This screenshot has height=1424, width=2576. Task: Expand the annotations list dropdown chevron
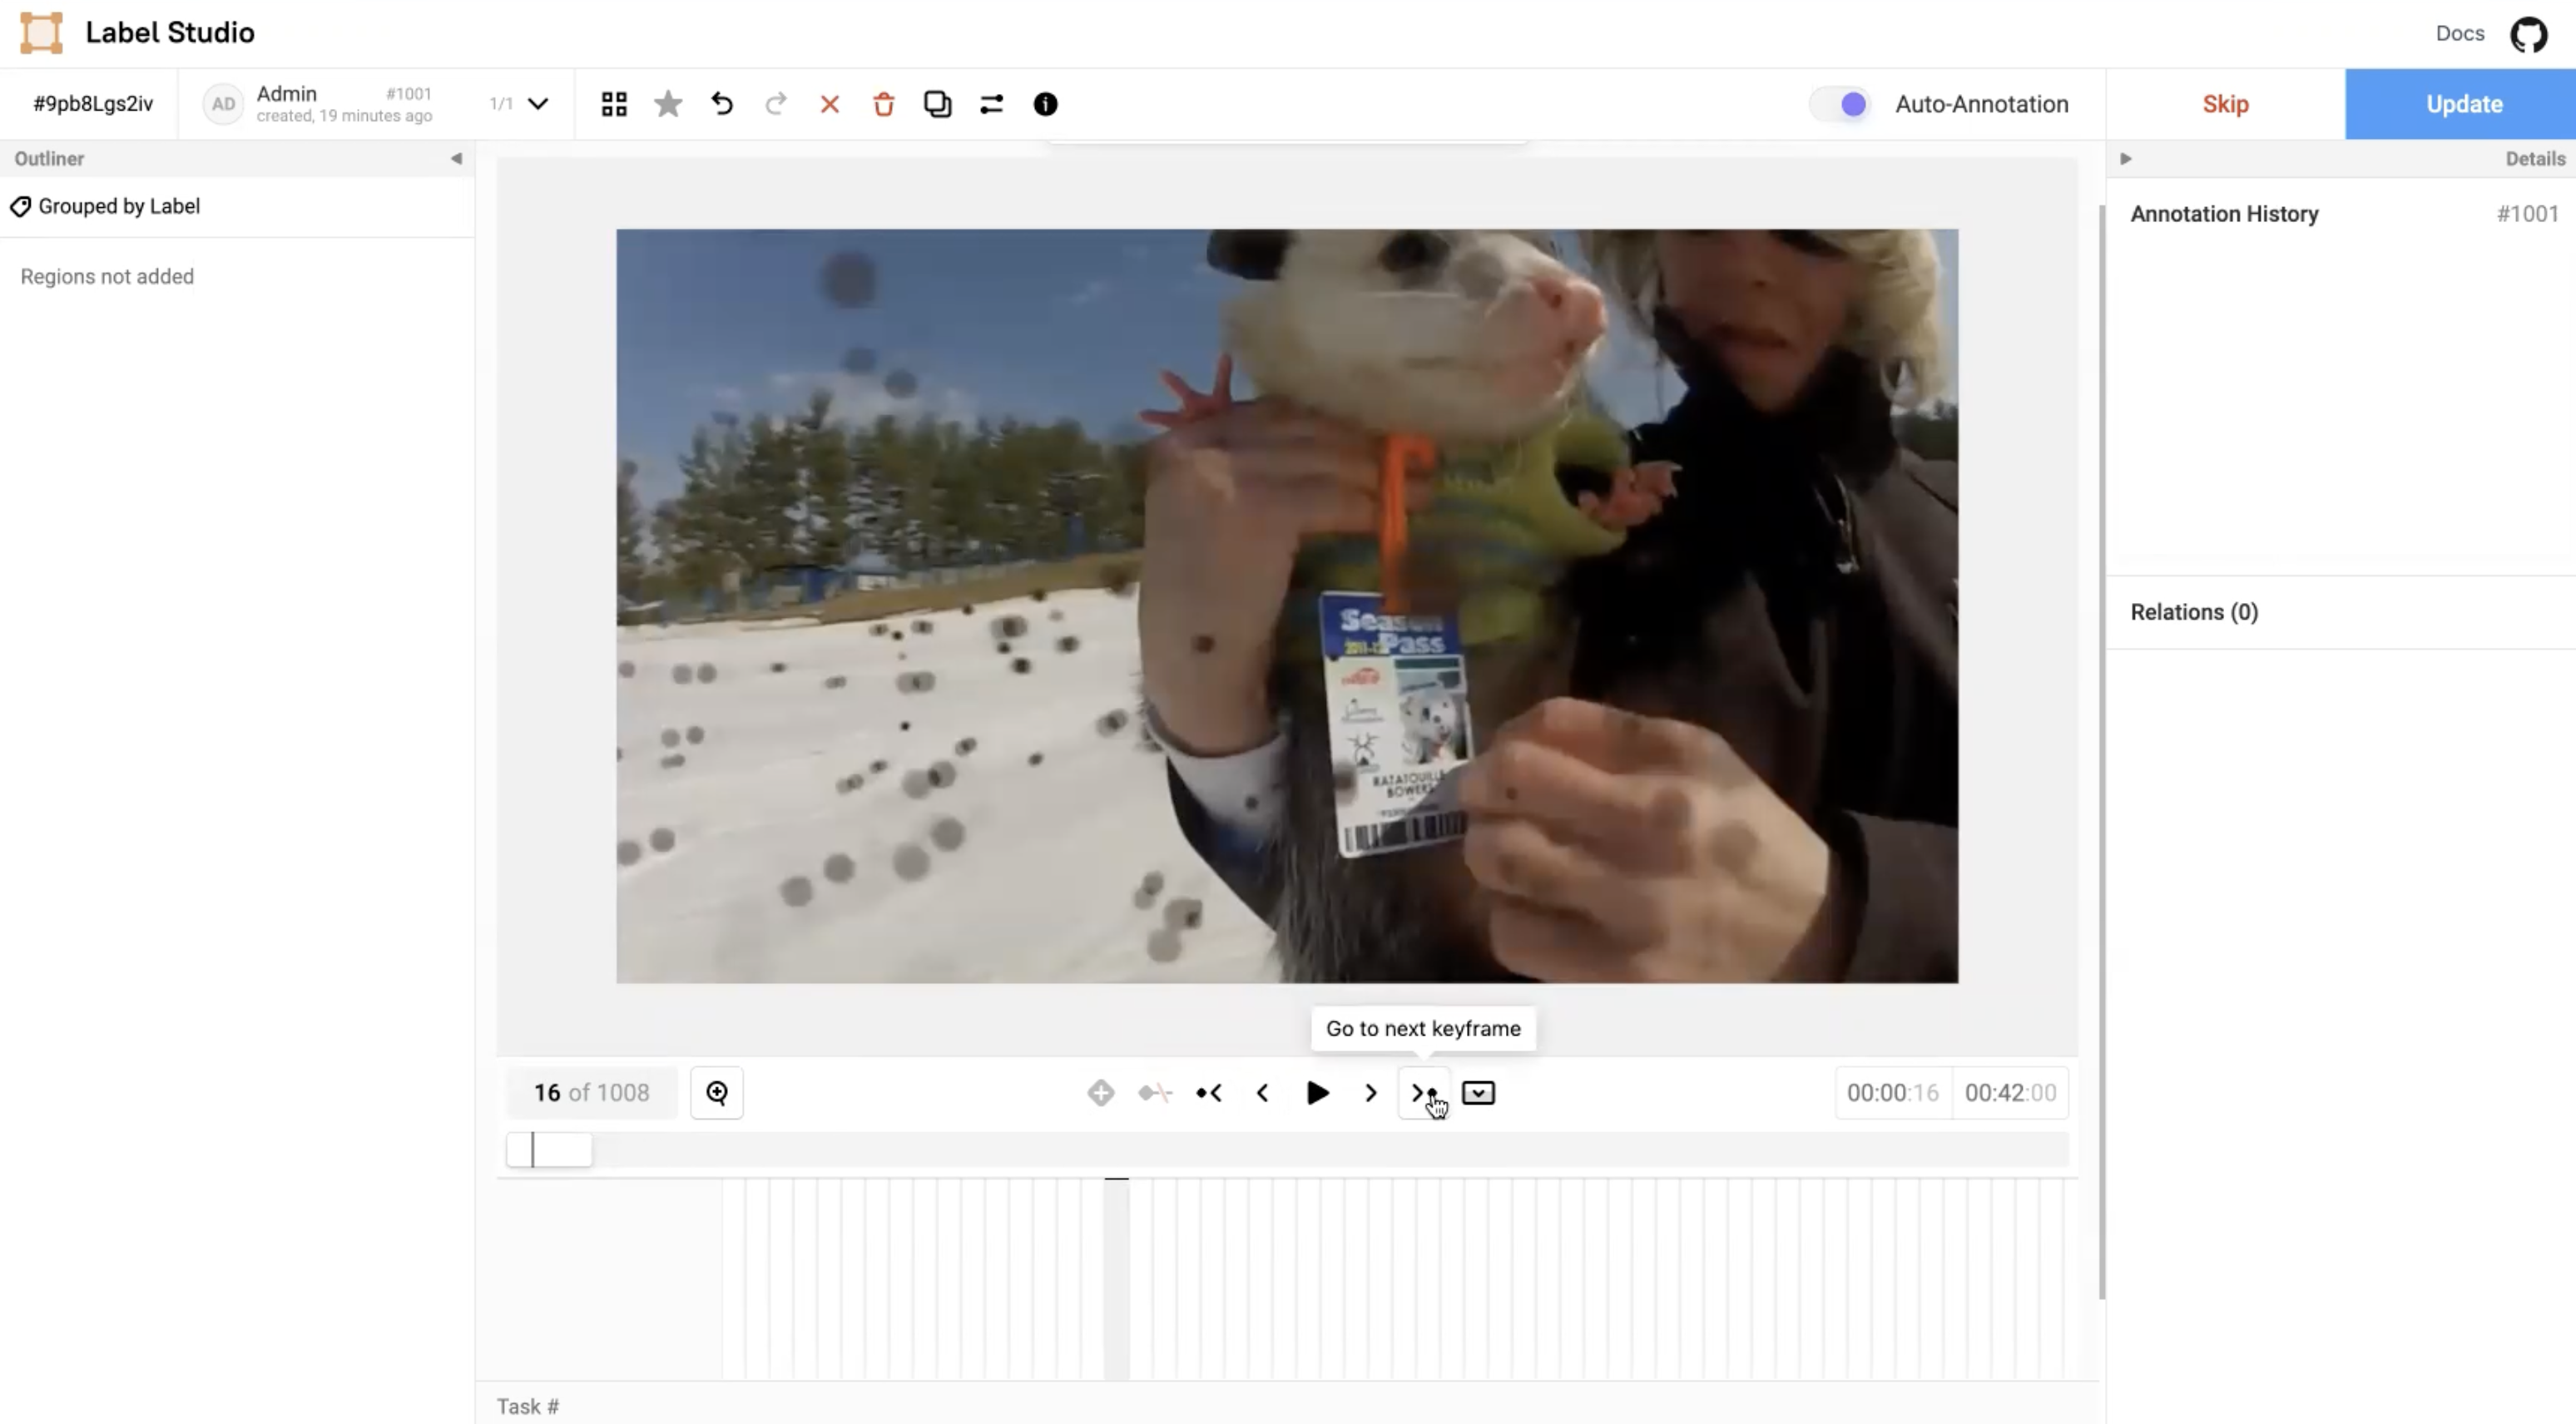[x=538, y=104]
